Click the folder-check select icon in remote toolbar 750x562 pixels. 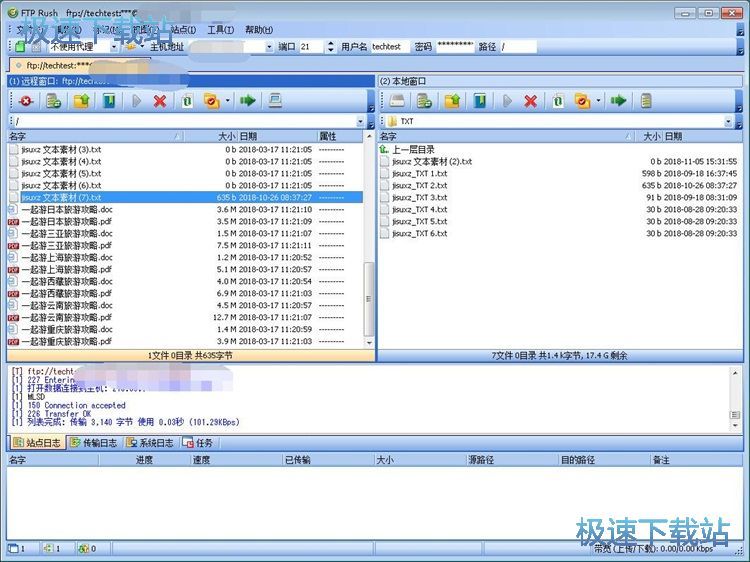tap(211, 101)
